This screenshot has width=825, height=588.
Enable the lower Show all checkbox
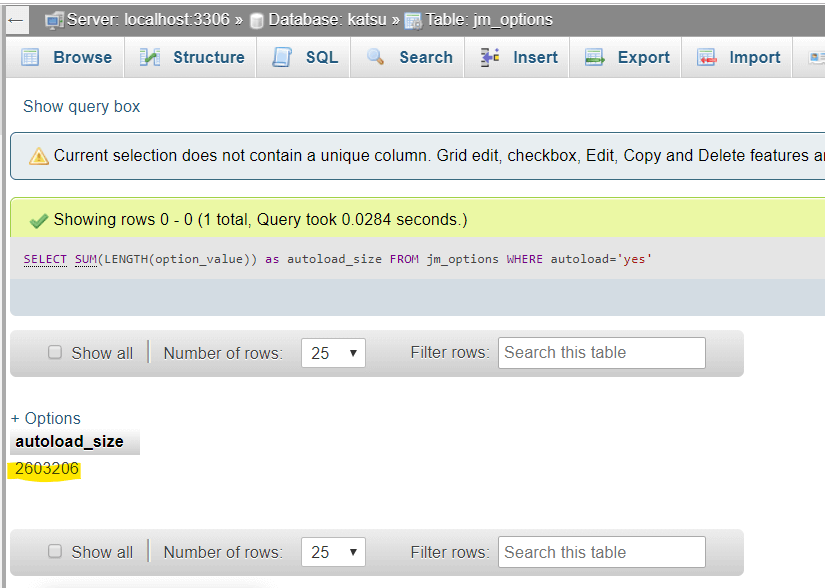(x=55, y=551)
